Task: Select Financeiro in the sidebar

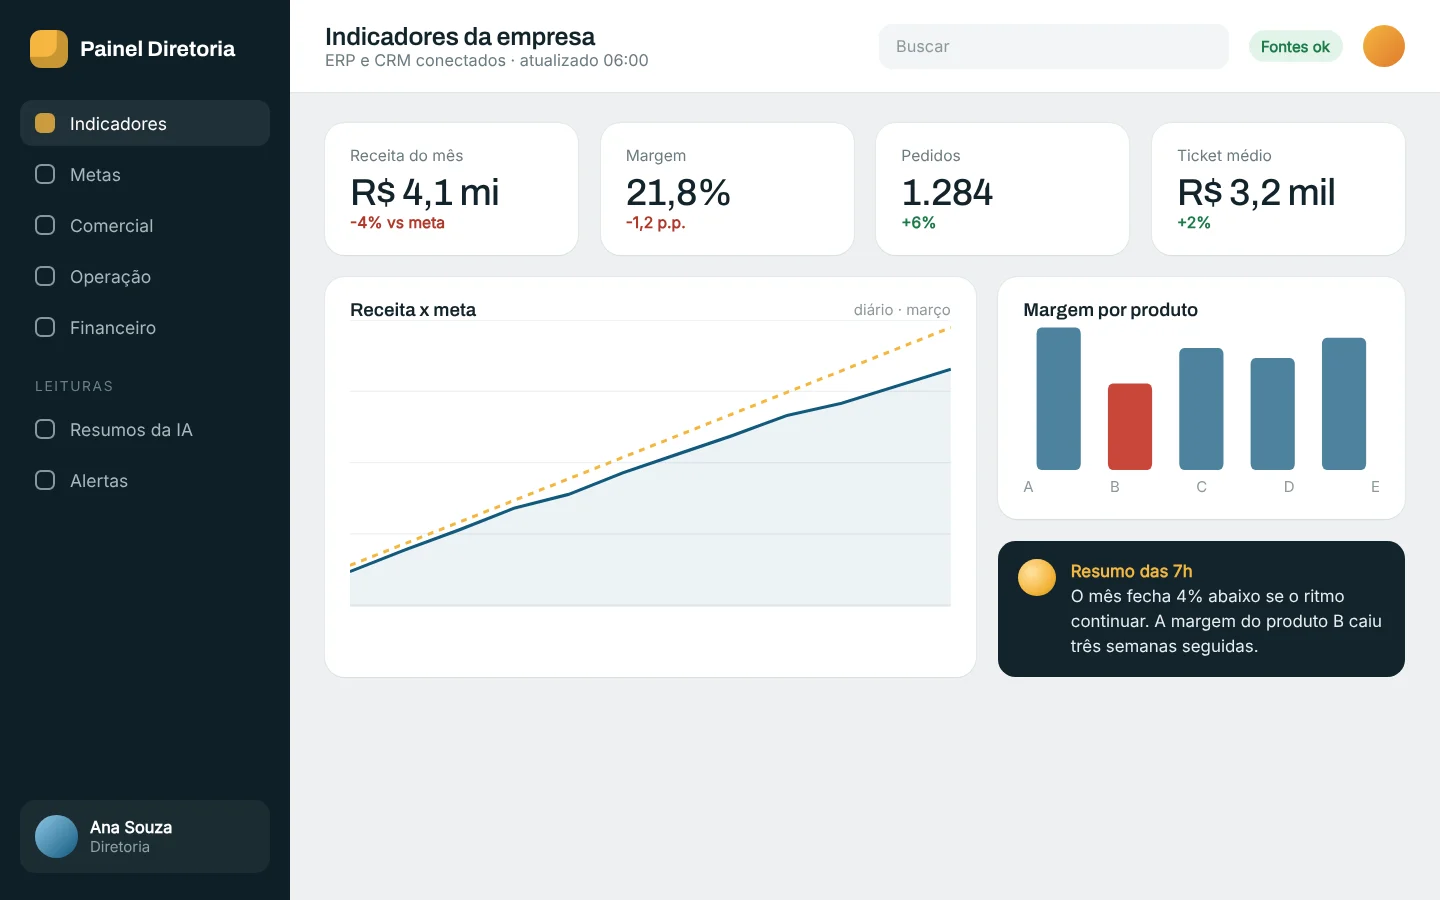Action: click(x=145, y=327)
